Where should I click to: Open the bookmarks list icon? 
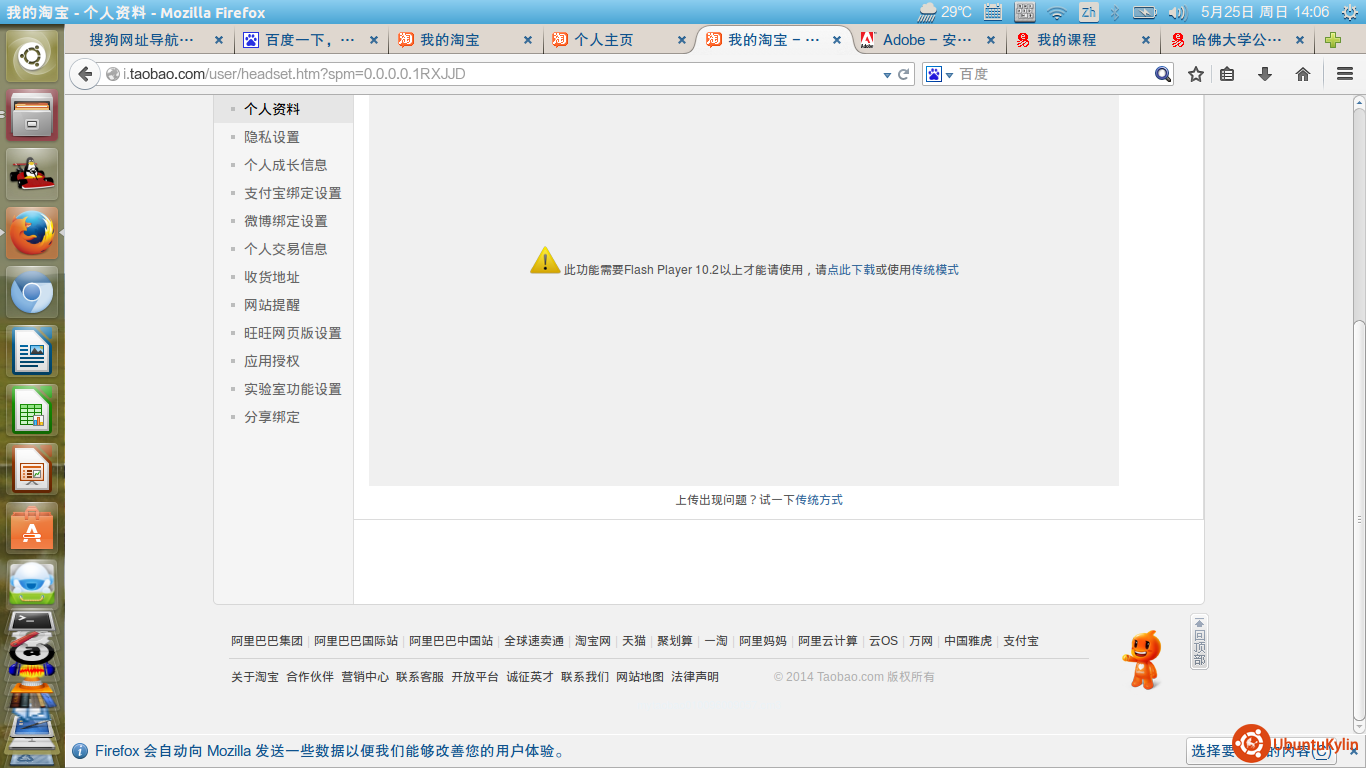click(x=1227, y=74)
